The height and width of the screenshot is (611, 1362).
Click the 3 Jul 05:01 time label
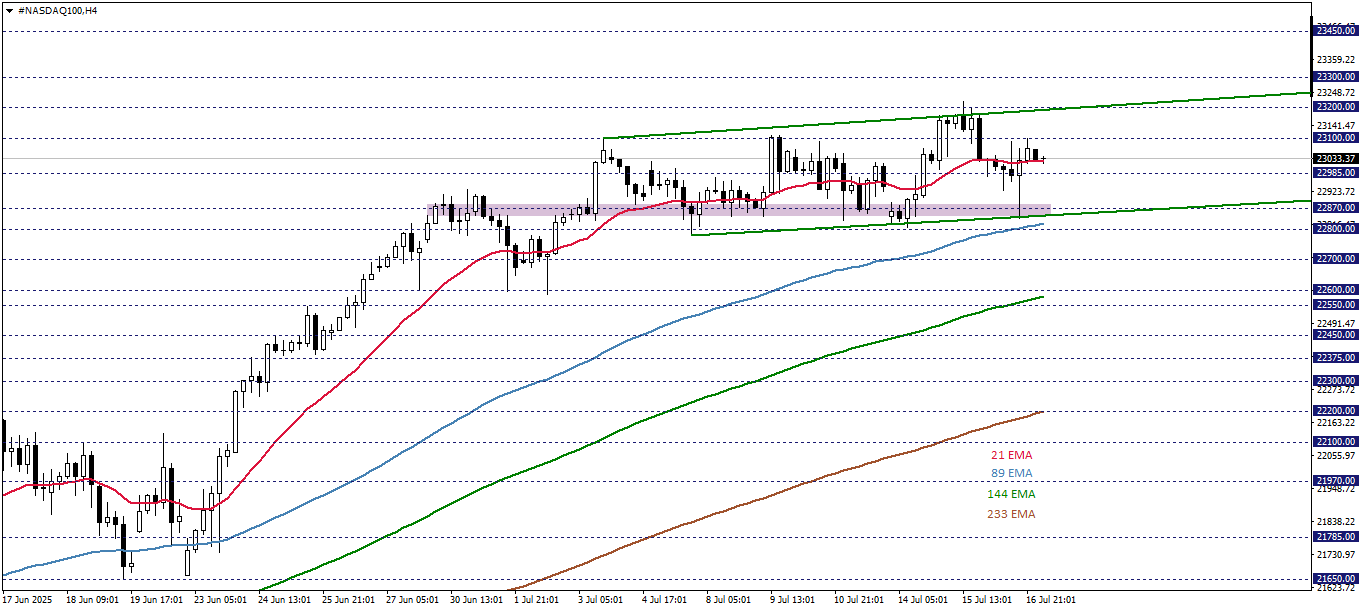tap(602, 600)
